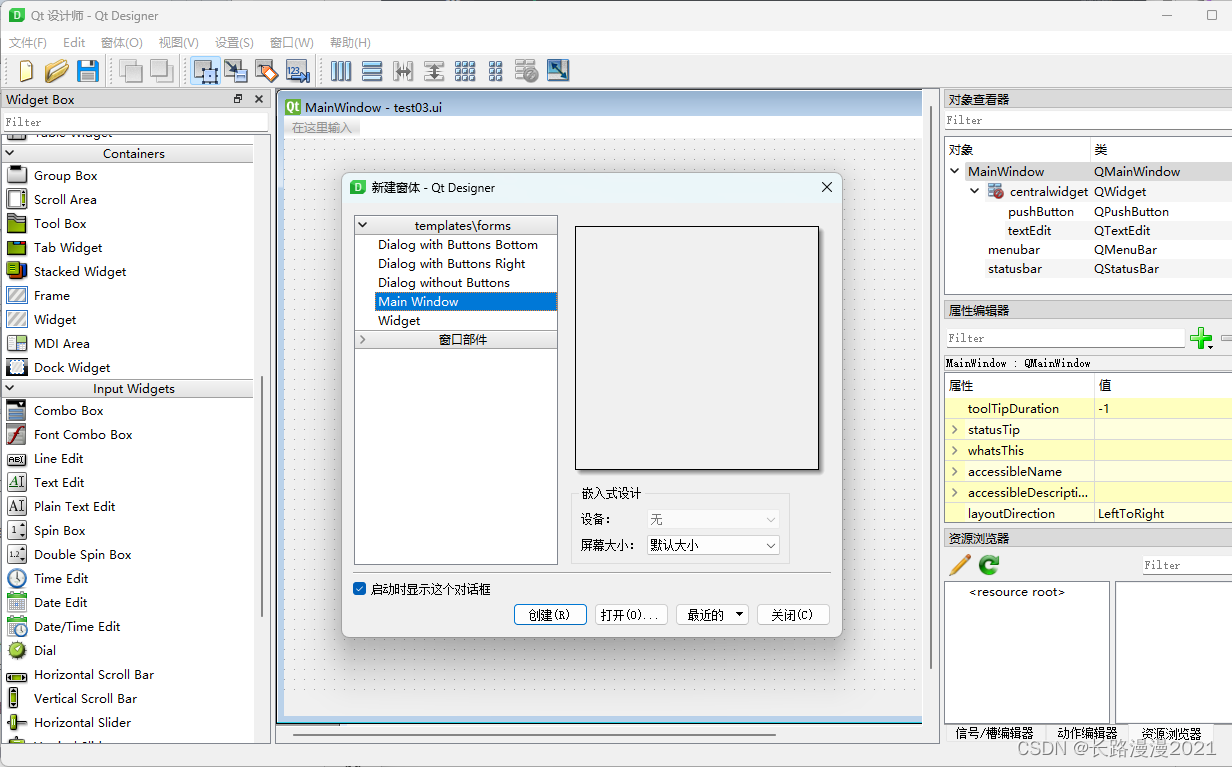This screenshot has width=1232, height=767.
Task: Collapse the Containers category in Widget Box
Action: click(10, 153)
